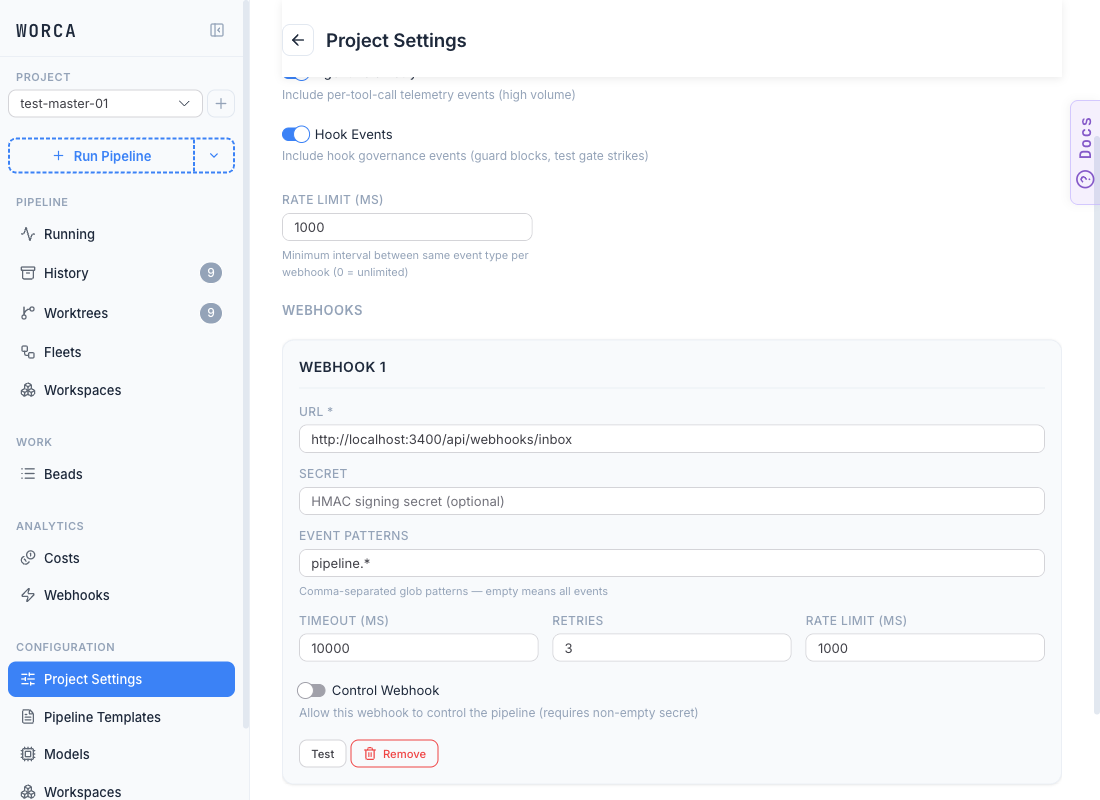Enable the Control Webhook toggle

(311, 691)
